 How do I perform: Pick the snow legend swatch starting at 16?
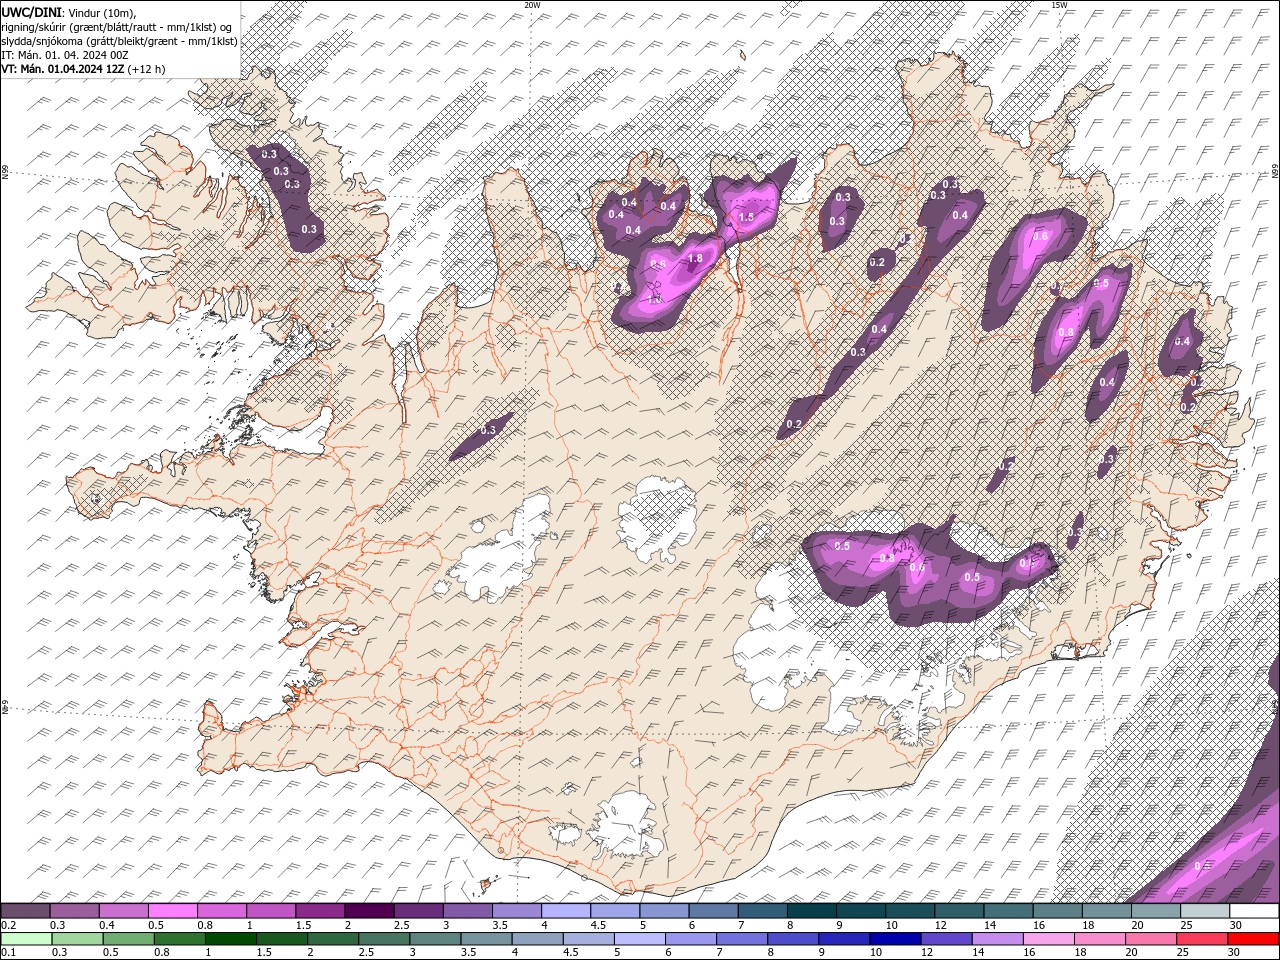tap(1058, 911)
